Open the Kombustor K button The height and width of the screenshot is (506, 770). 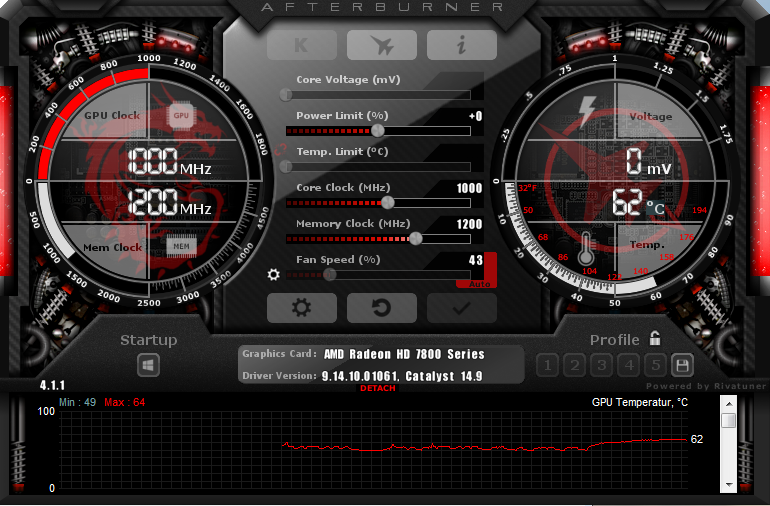tap(302, 45)
